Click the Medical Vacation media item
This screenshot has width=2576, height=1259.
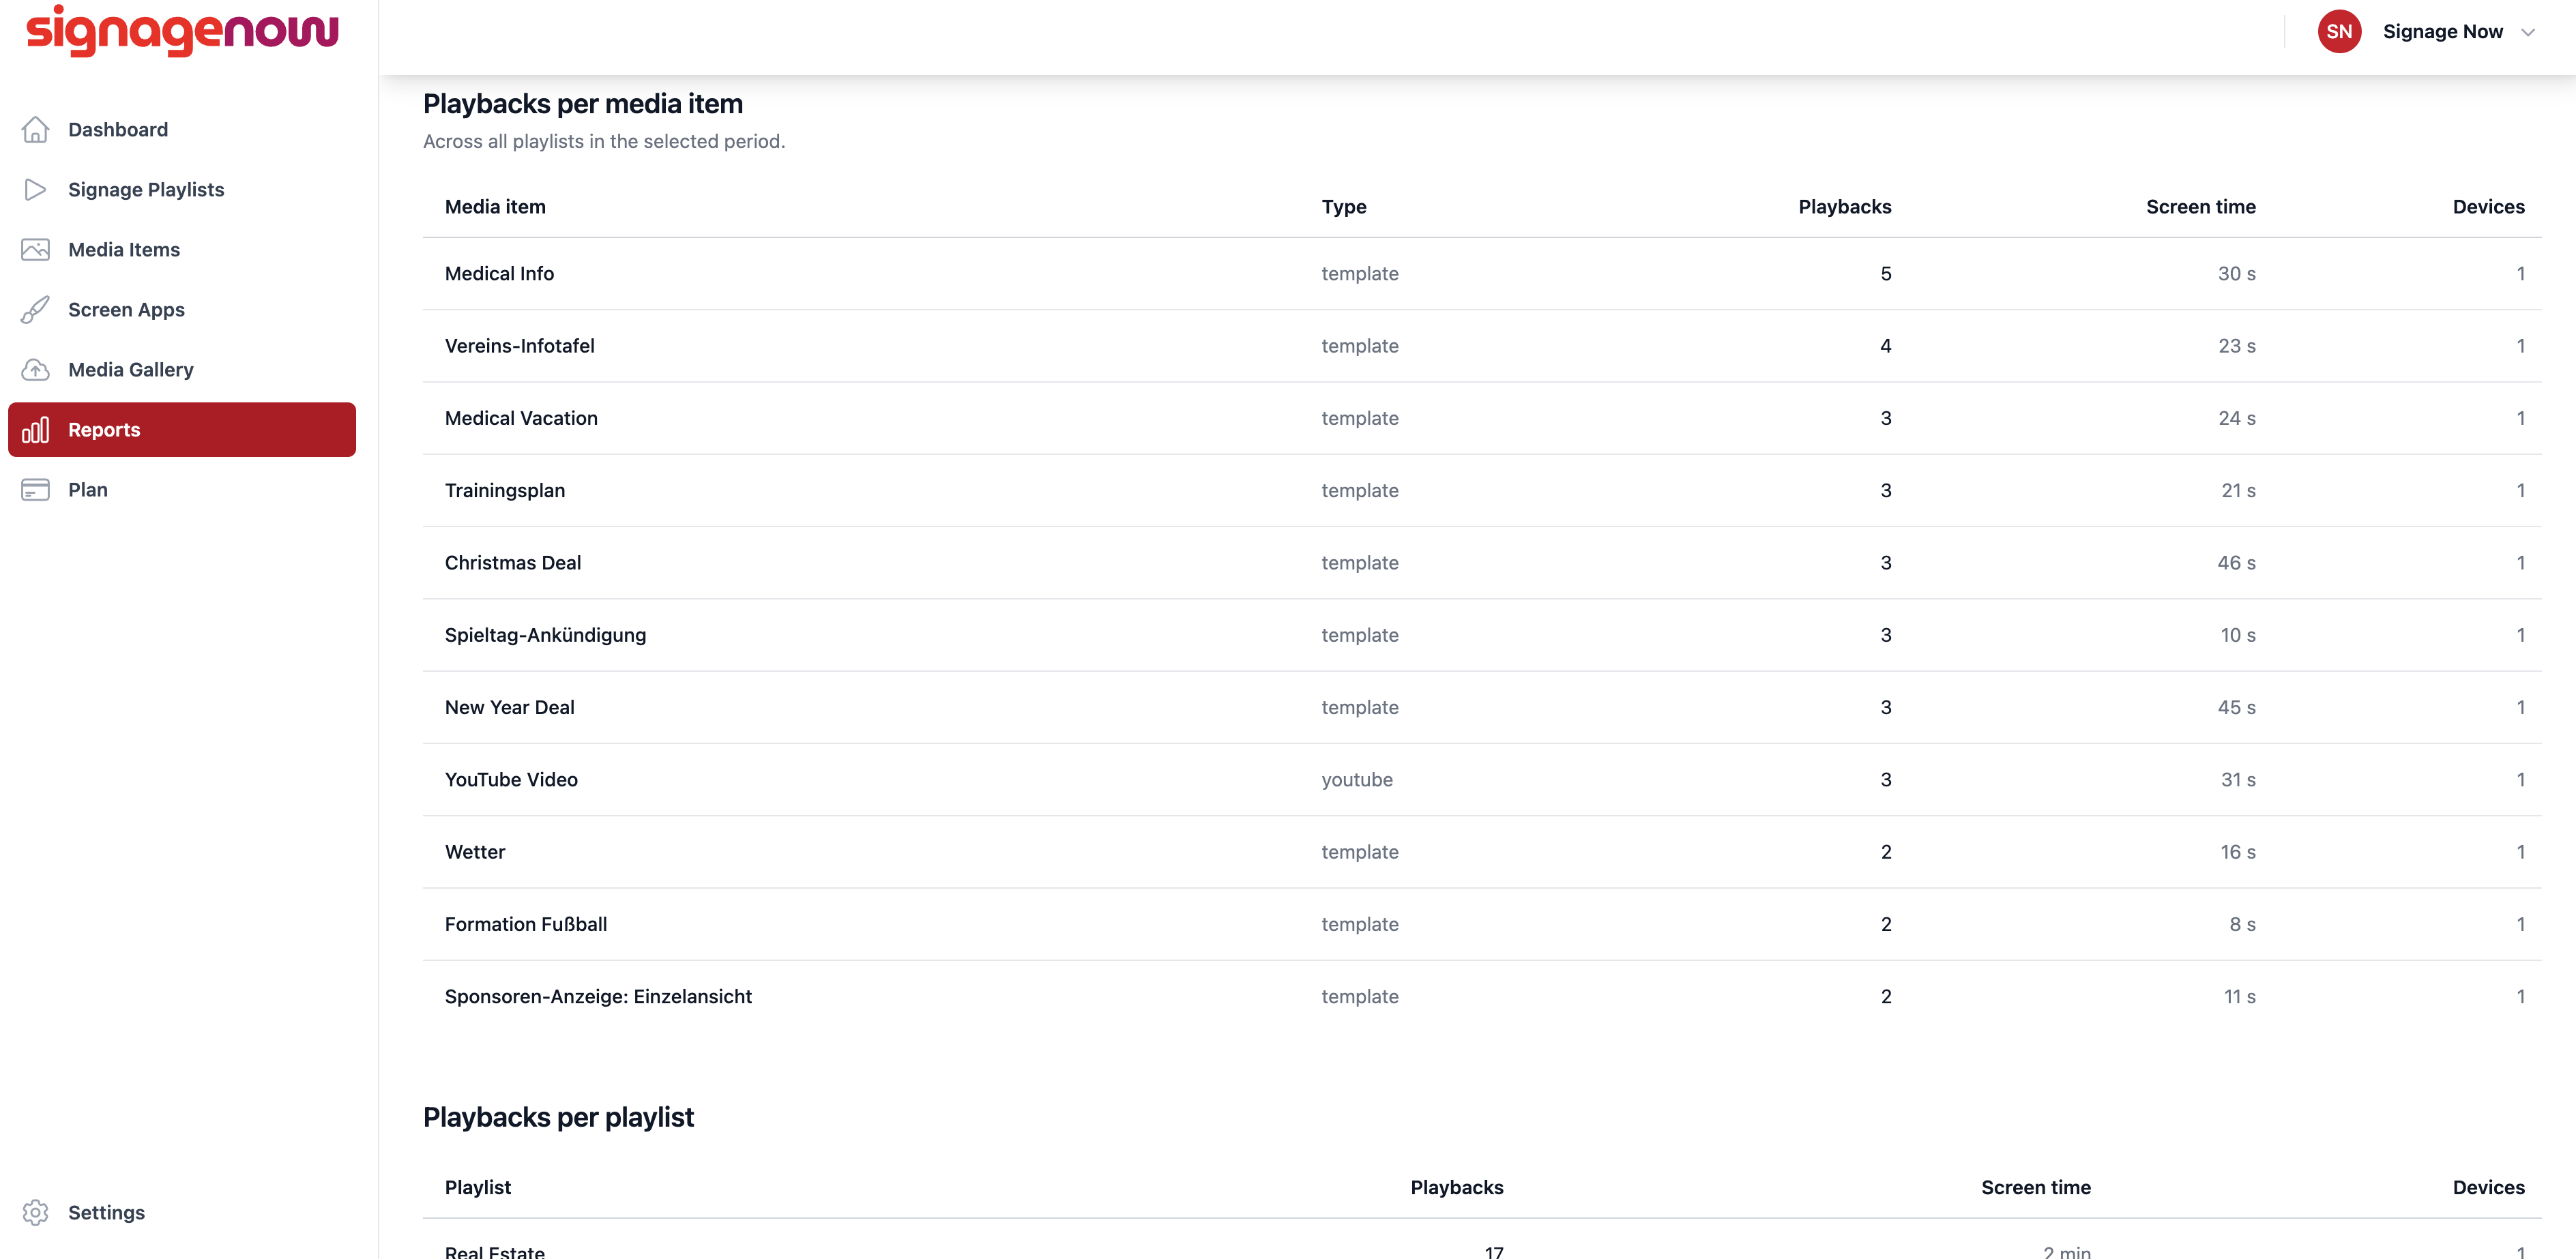[x=521, y=418]
